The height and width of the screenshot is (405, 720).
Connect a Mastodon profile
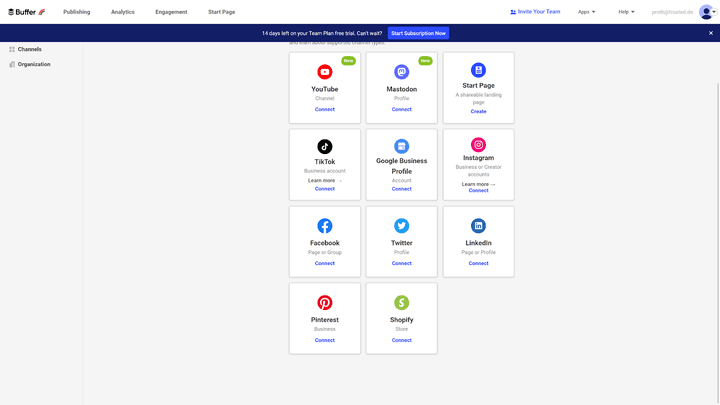[x=401, y=109]
